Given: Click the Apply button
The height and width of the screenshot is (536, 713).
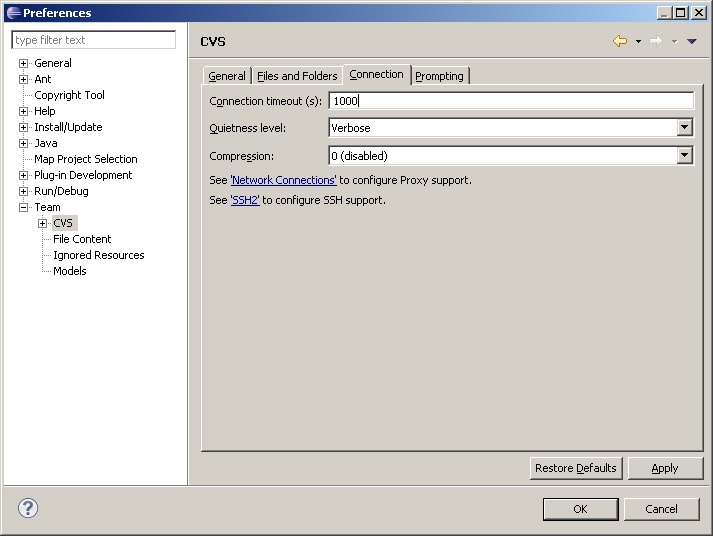Looking at the screenshot, I should point(664,468).
